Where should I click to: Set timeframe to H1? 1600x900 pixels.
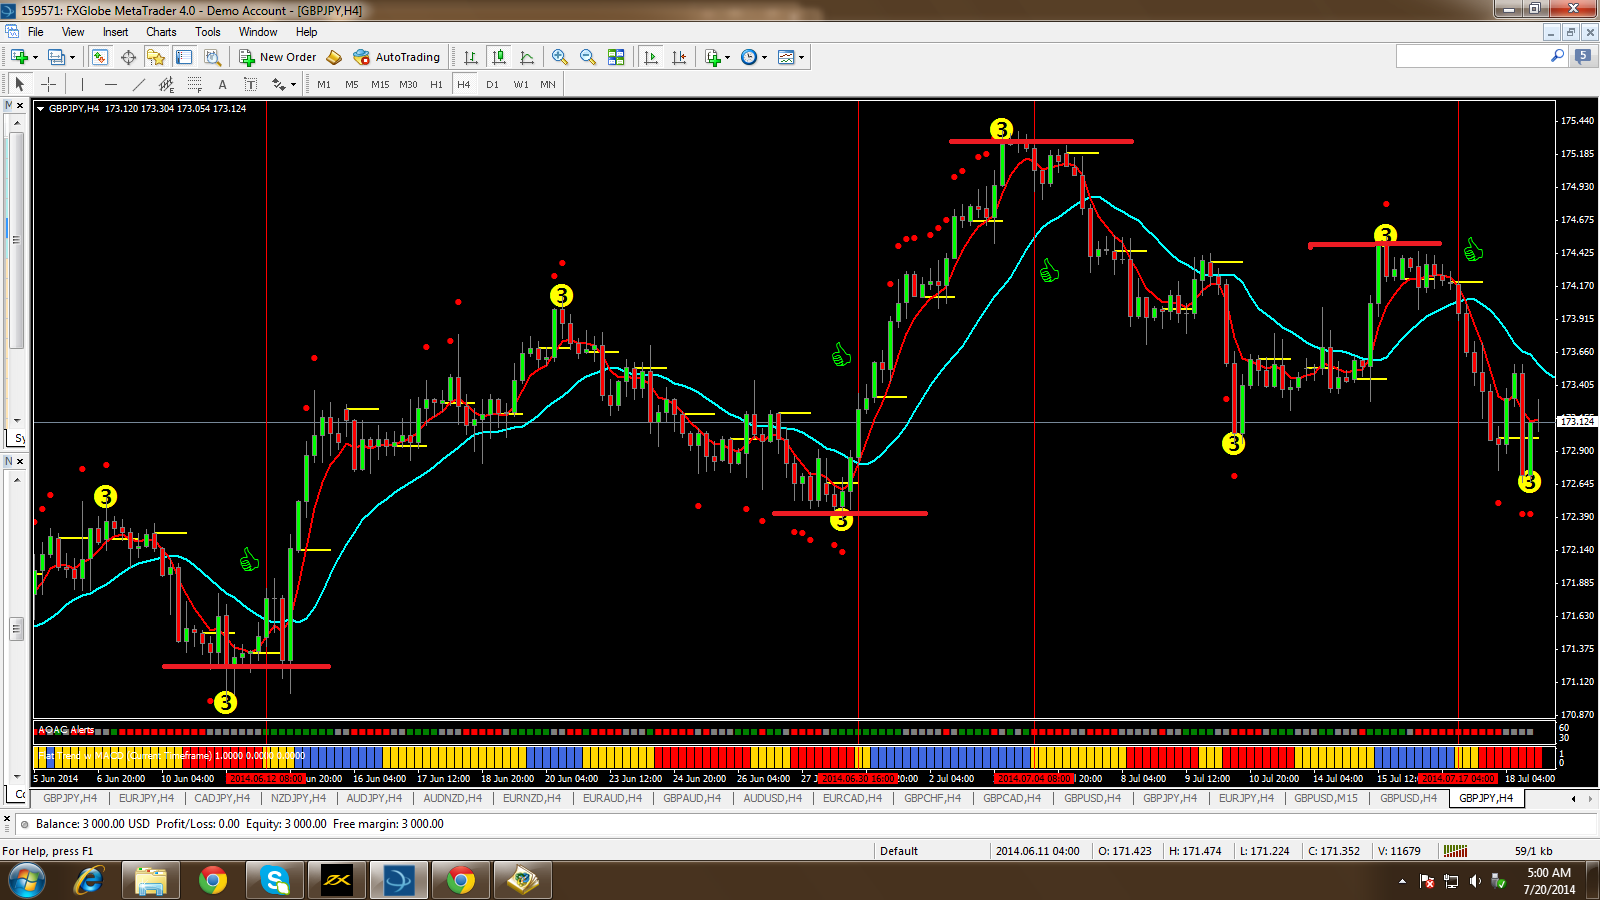coord(436,84)
